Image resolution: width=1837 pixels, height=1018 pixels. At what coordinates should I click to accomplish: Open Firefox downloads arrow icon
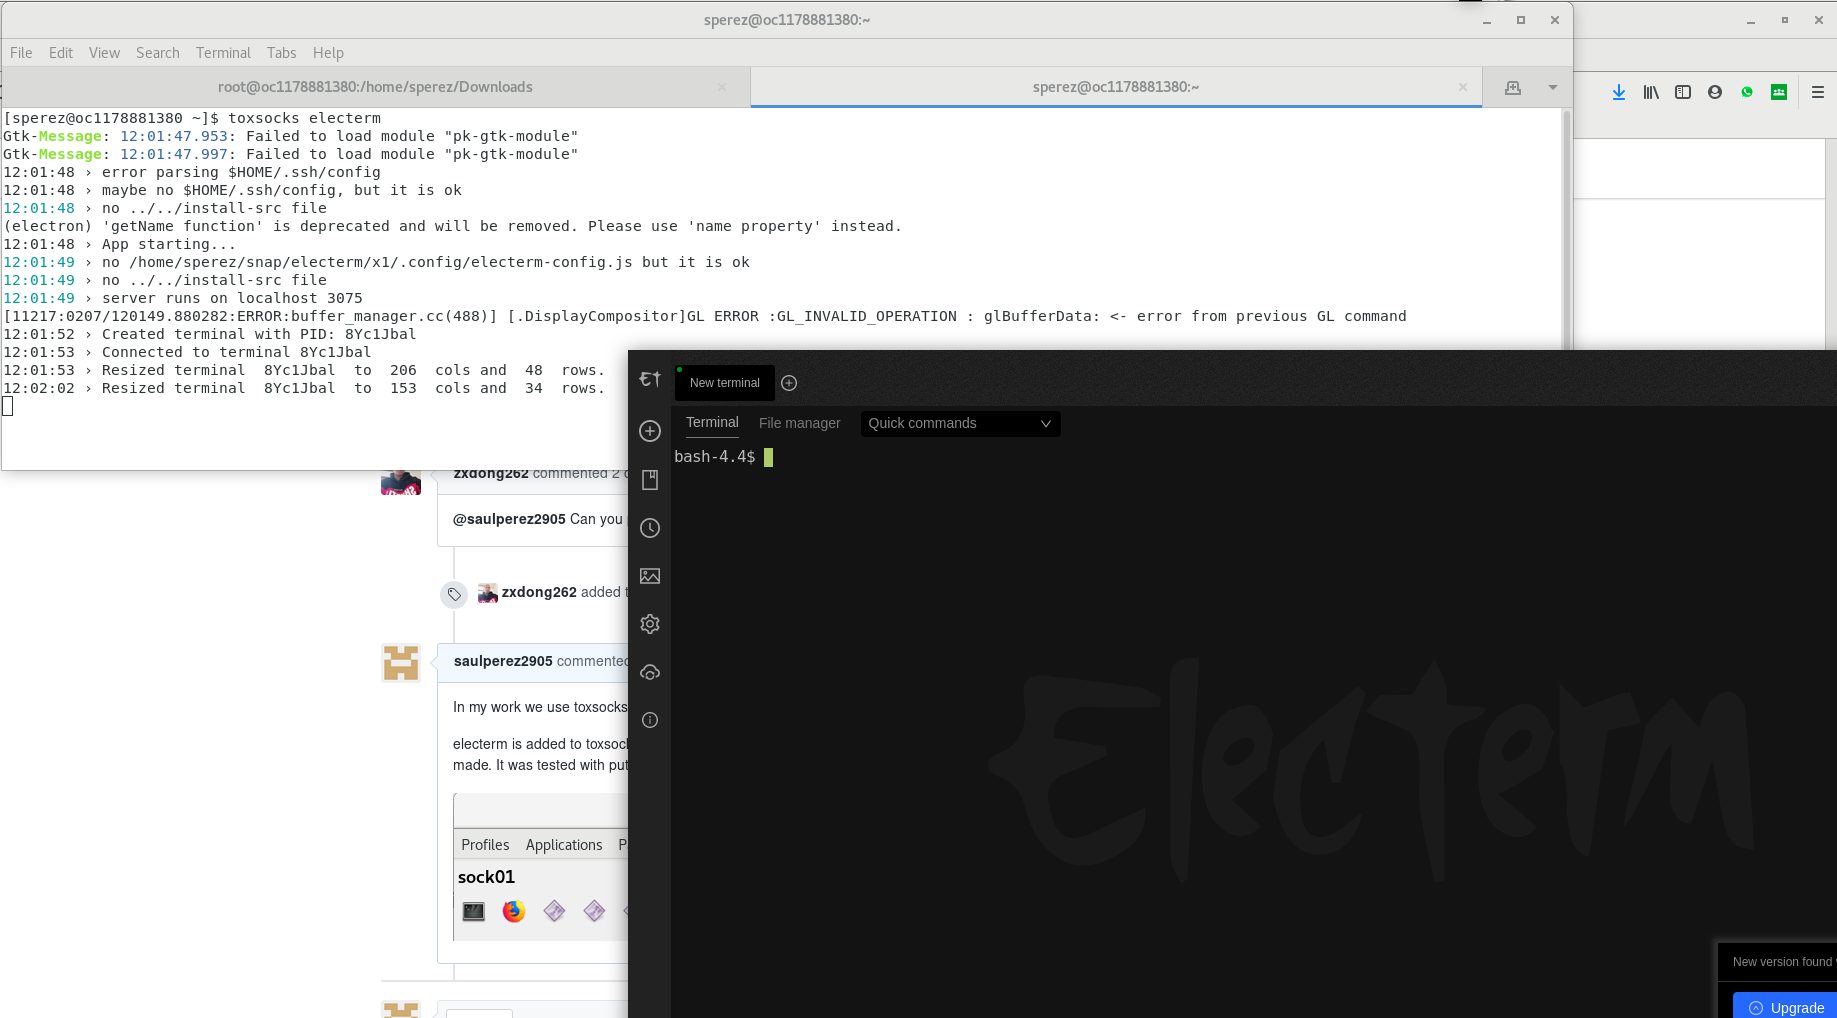click(1619, 92)
